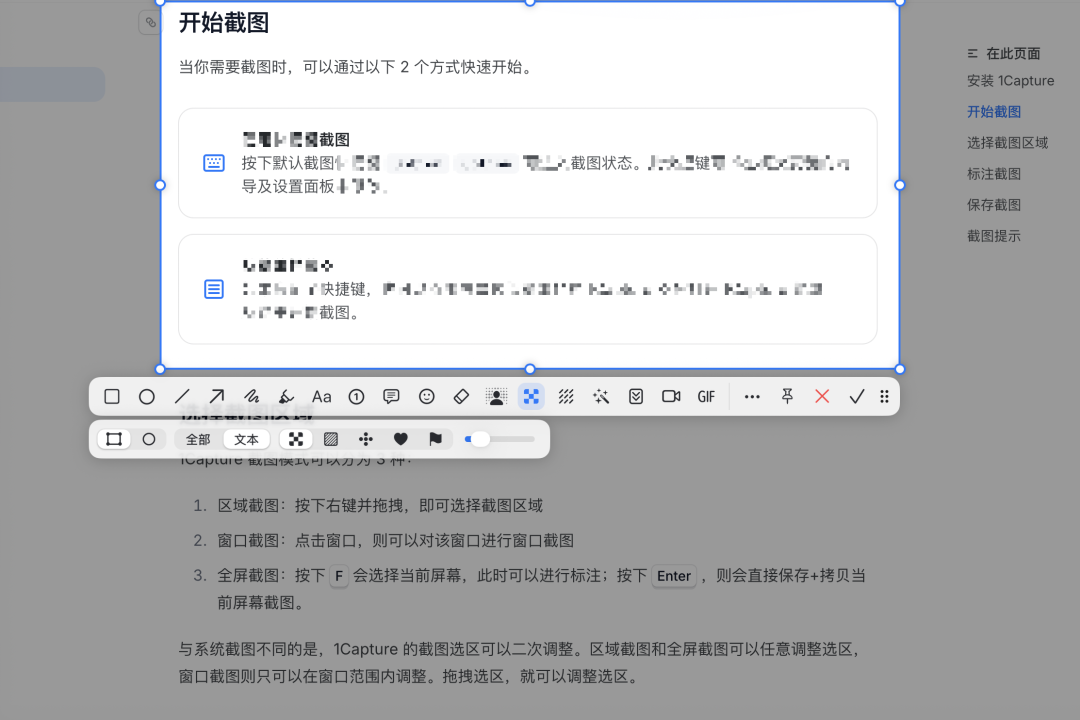The width and height of the screenshot is (1080, 720).
Task: Click the keyboard shortcut card icon
Action: click(214, 163)
